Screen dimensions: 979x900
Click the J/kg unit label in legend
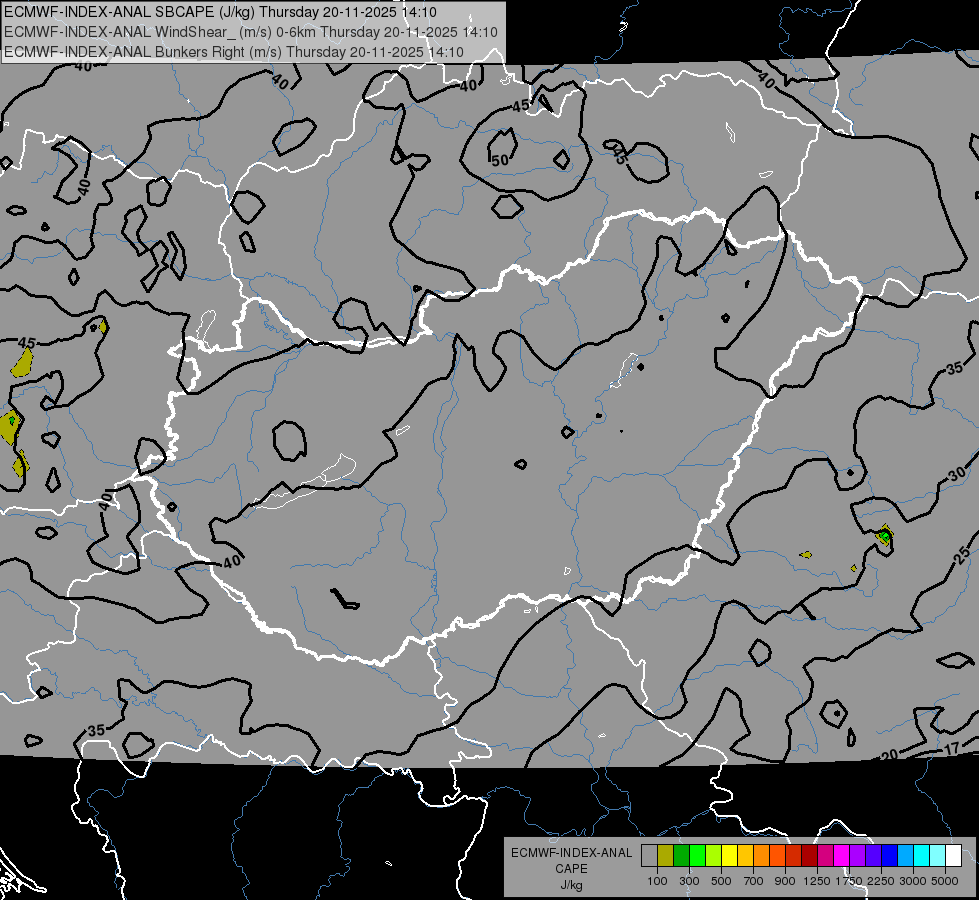click(571, 885)
